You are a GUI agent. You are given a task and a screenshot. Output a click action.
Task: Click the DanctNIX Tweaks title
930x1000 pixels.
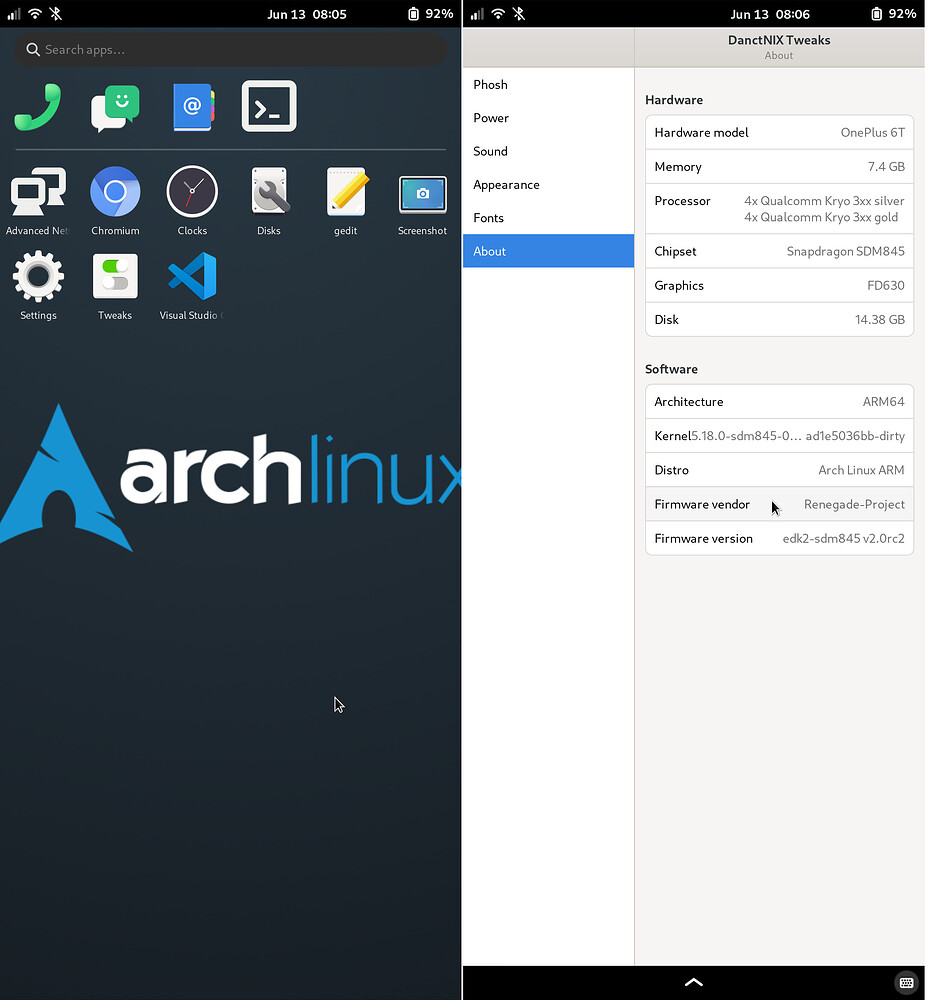(x=779, y=40)
